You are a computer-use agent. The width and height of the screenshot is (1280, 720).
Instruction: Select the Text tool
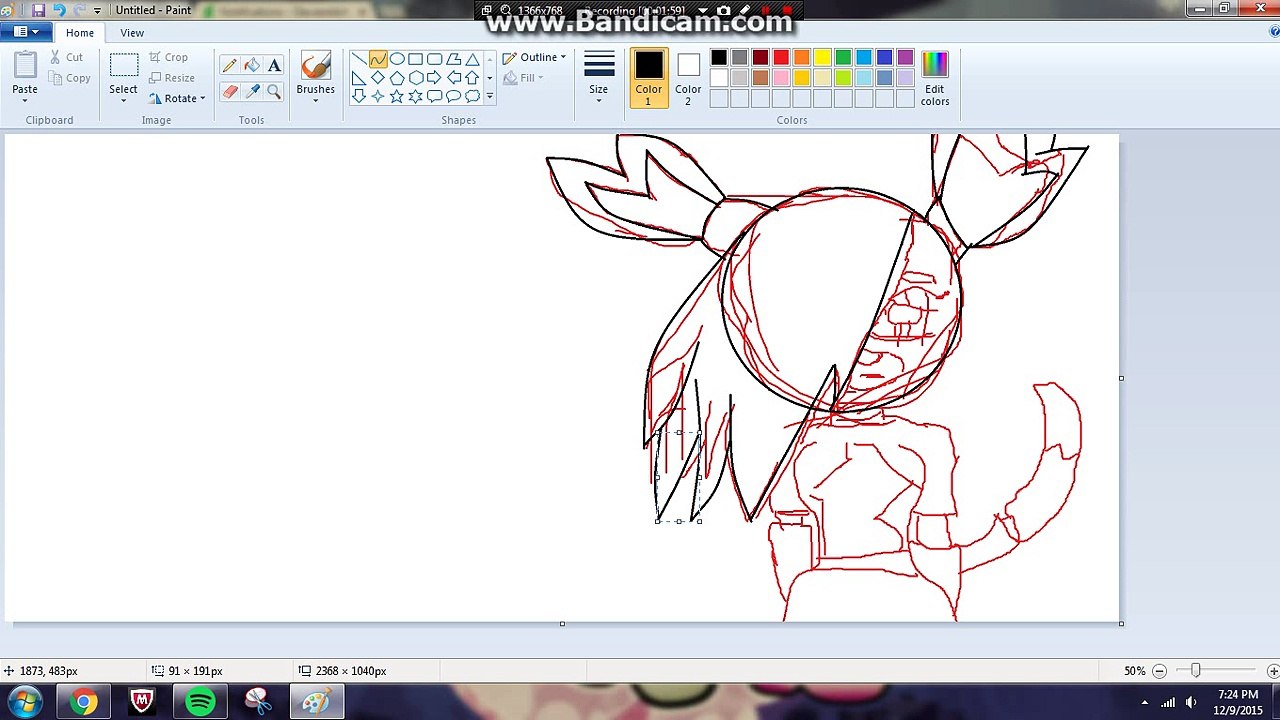[x=274, y=66]
